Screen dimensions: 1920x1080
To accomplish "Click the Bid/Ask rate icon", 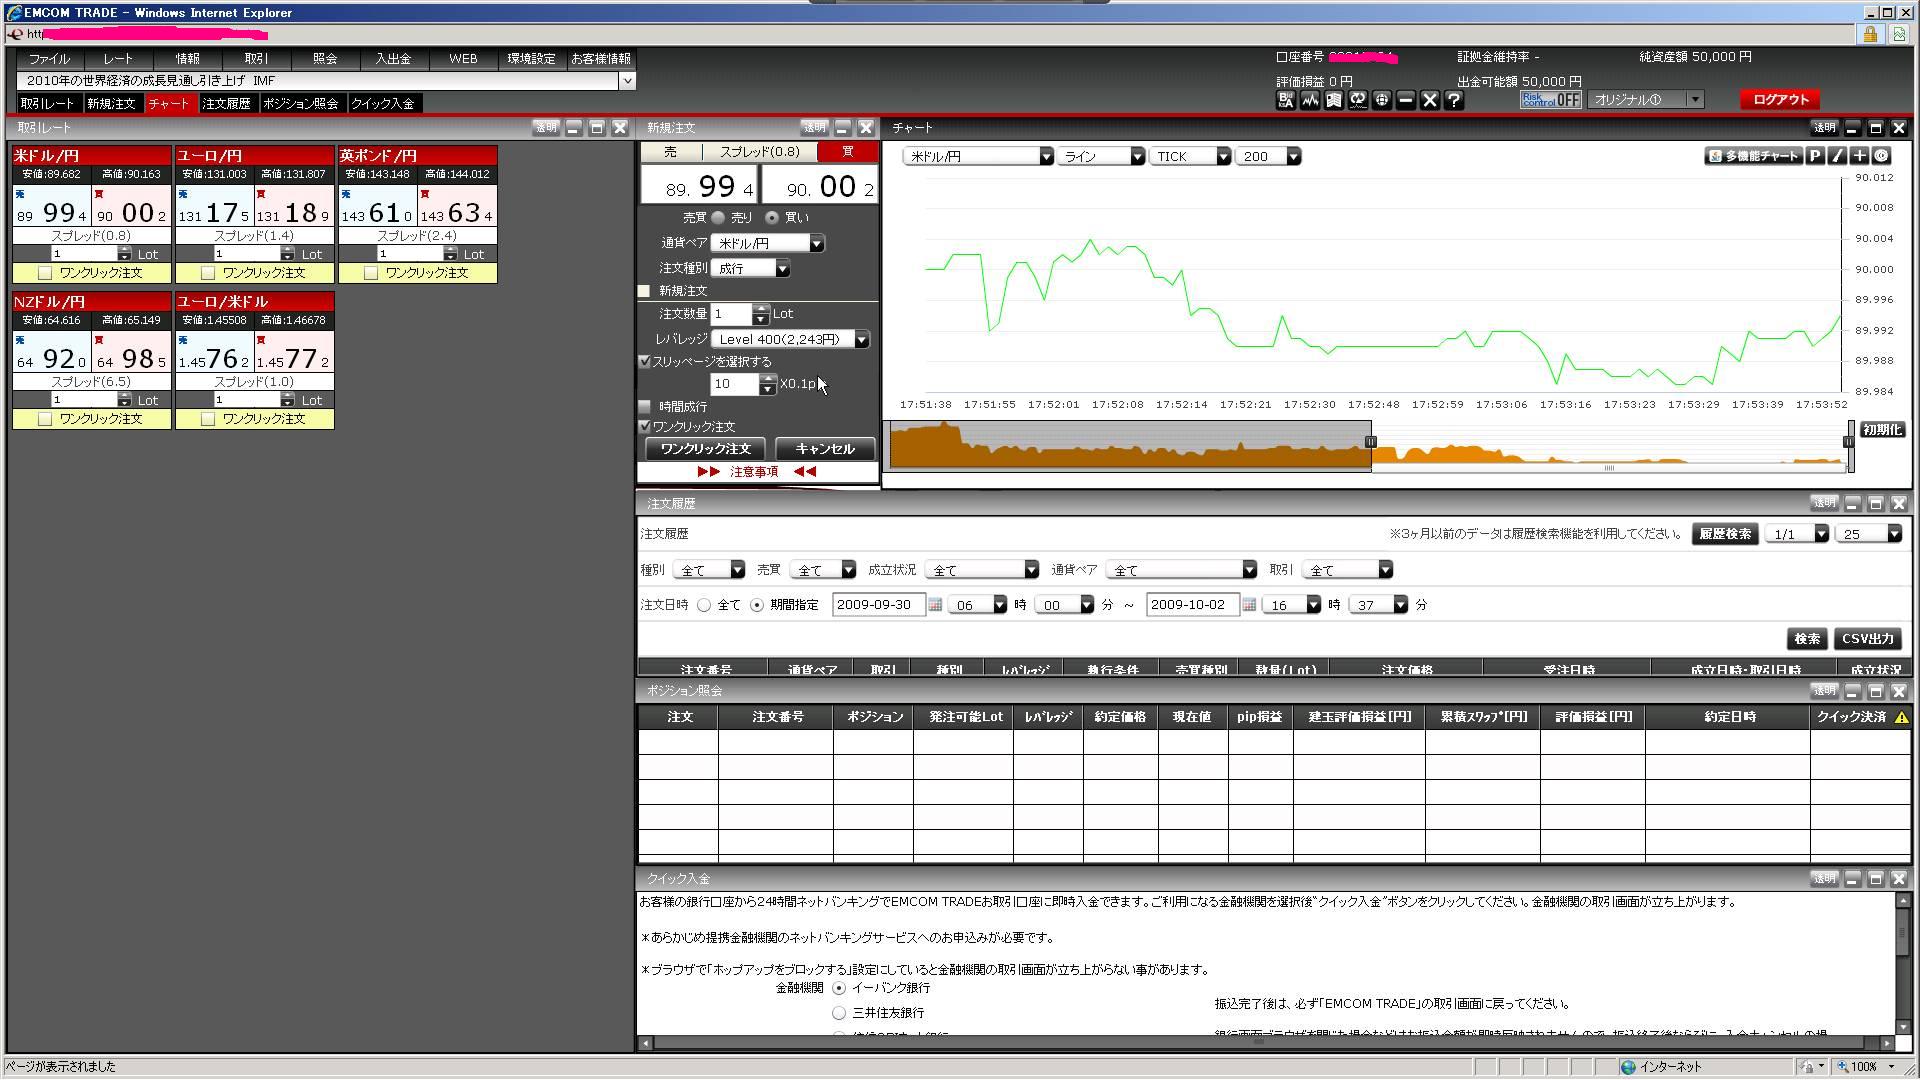I will coord(1286,100).
